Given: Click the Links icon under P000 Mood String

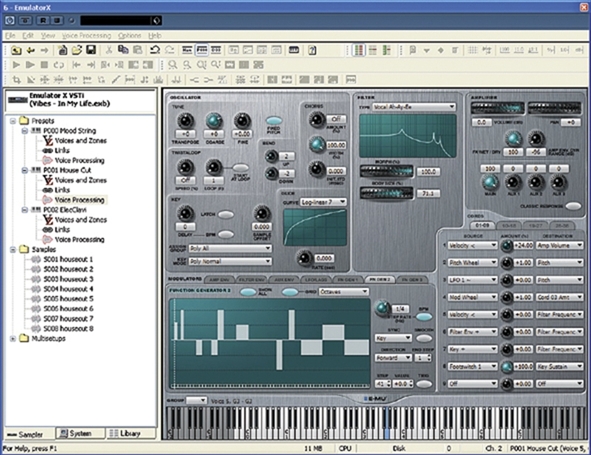Looking at the screenshot, I should click(48, 150).
